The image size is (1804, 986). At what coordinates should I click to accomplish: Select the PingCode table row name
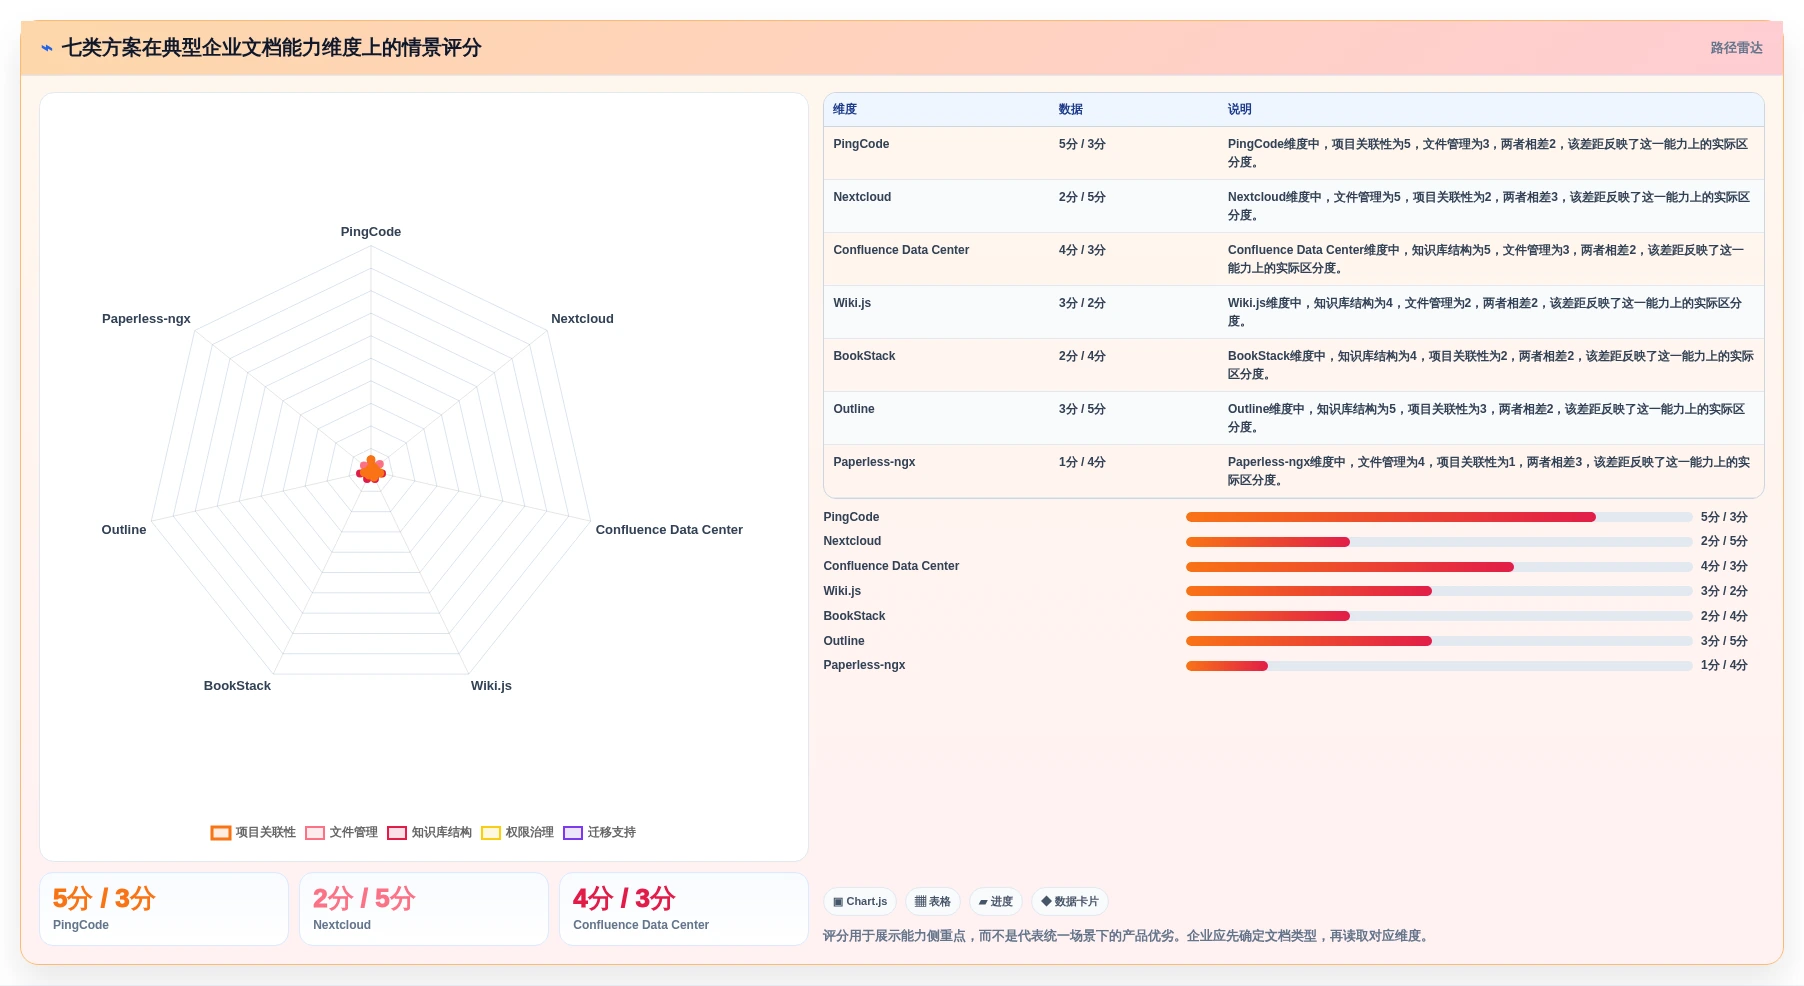(861, 144)
